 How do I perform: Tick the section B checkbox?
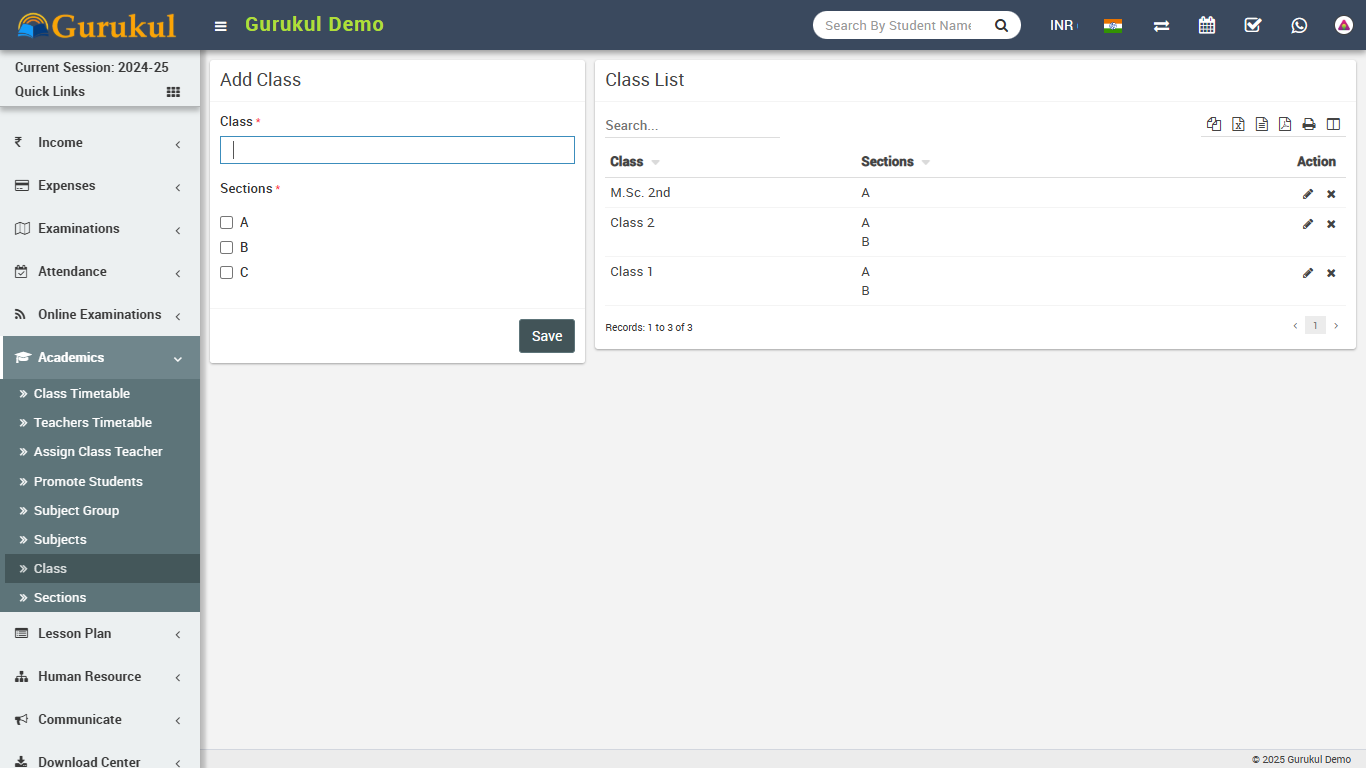tap(227, 248)
